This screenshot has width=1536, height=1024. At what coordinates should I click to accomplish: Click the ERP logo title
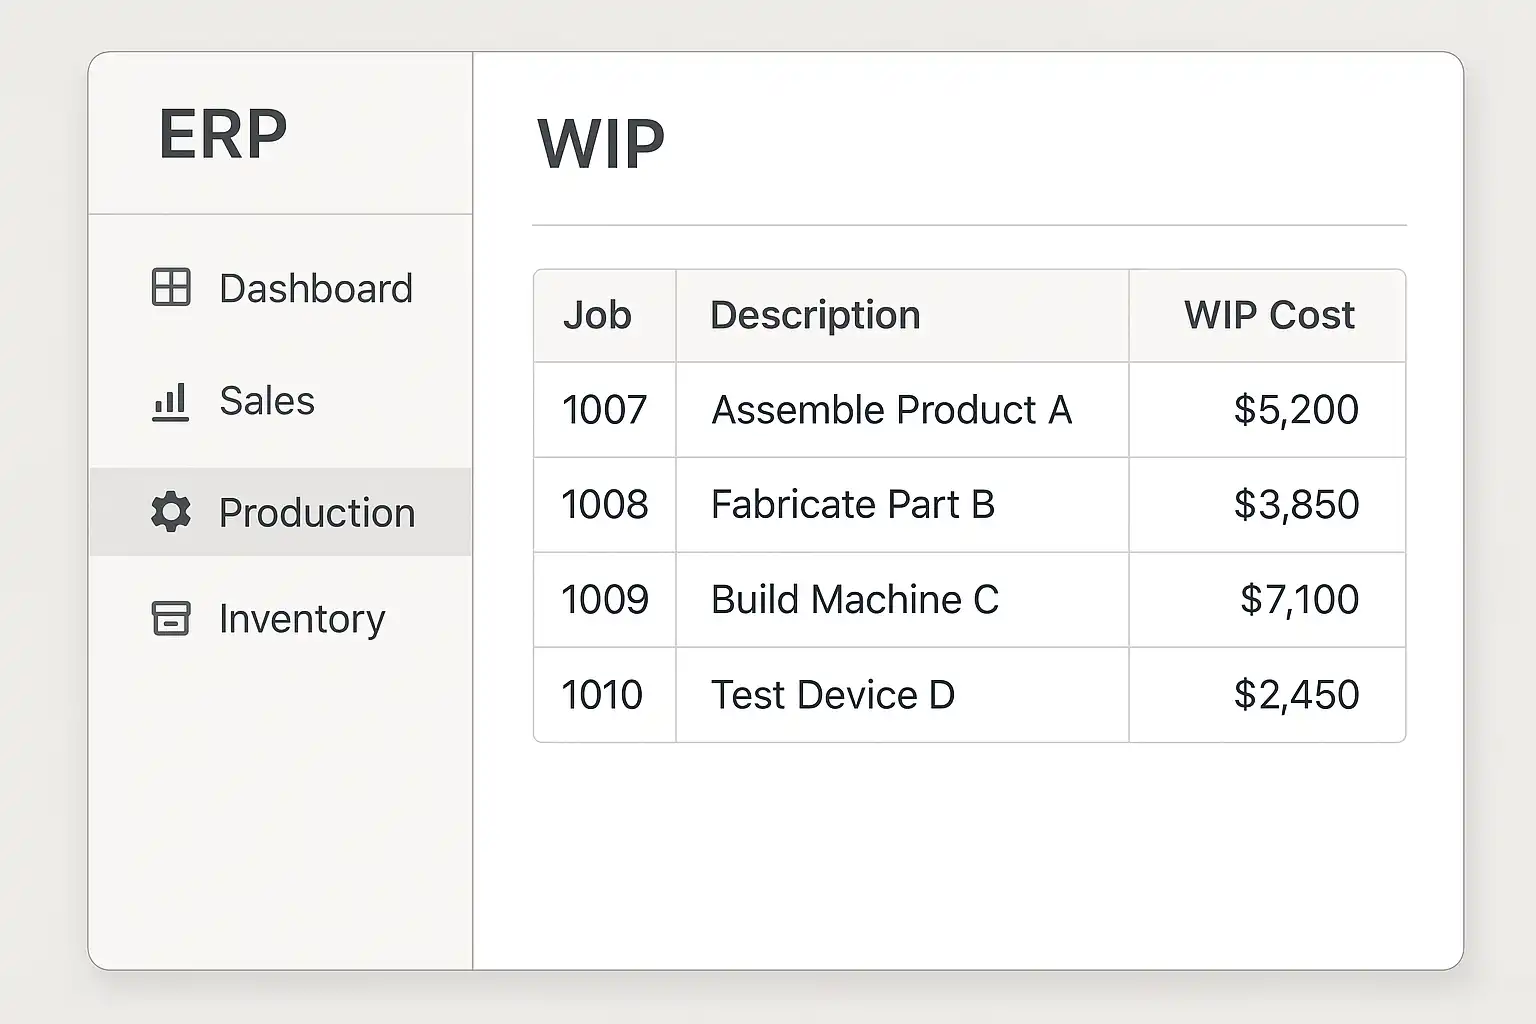223,134
